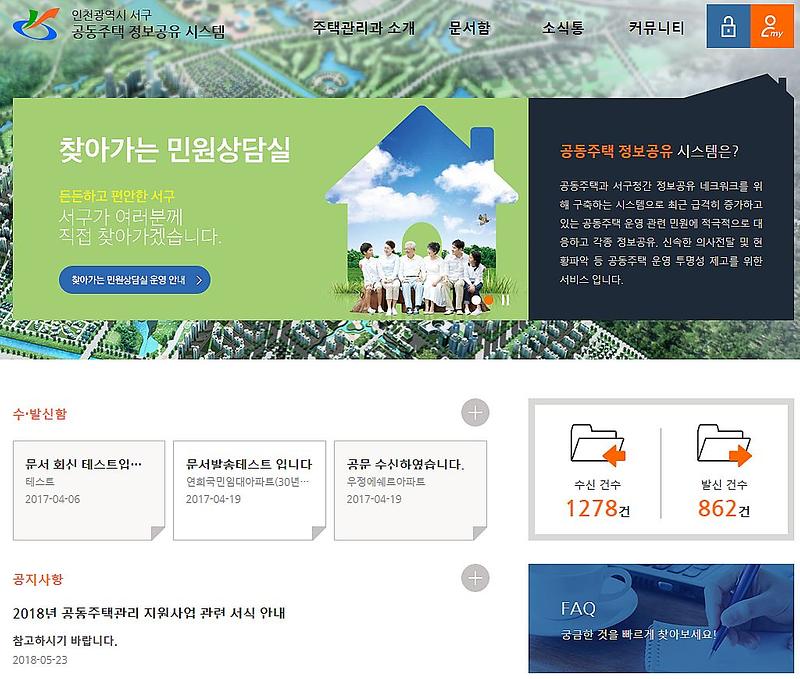Open My Page via the orange person icon
This screenshot has height=679, width=800.
770,27
